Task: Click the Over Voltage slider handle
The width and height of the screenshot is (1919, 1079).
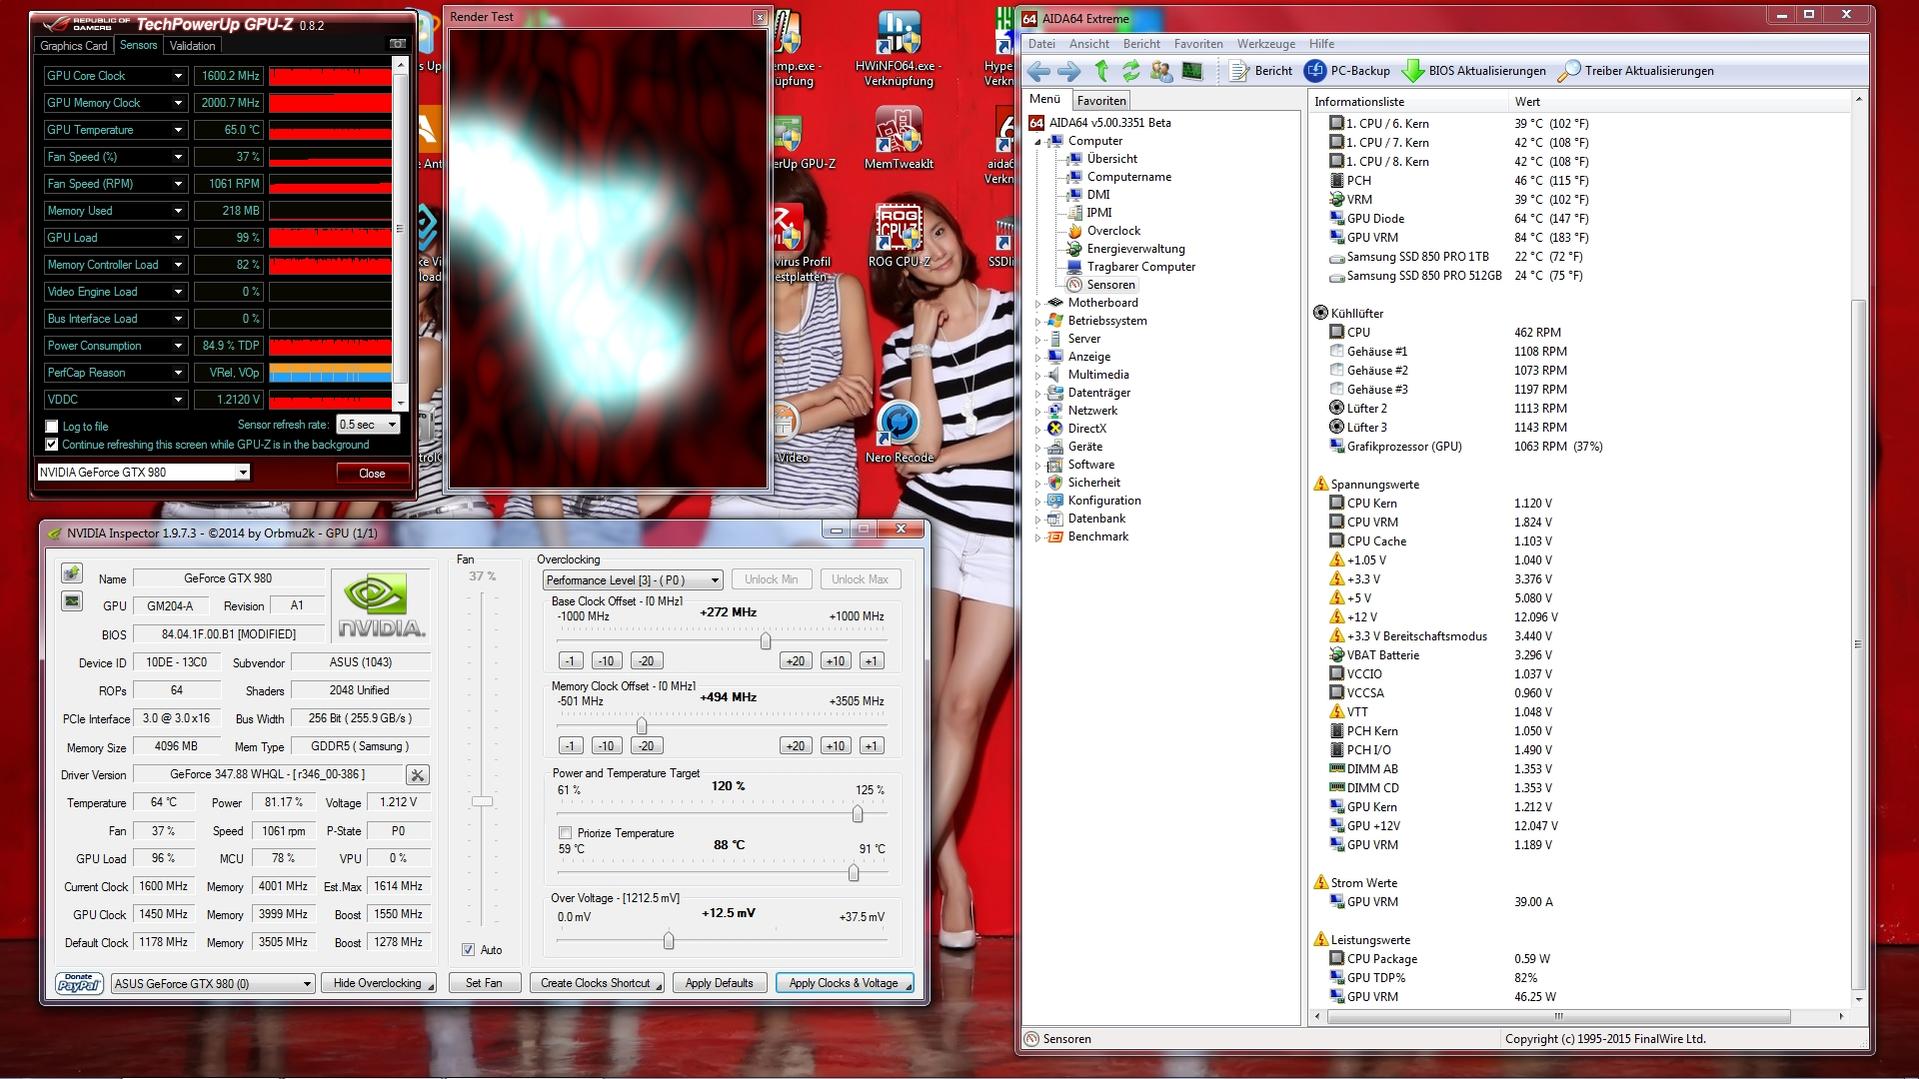Action: [669, 940]
